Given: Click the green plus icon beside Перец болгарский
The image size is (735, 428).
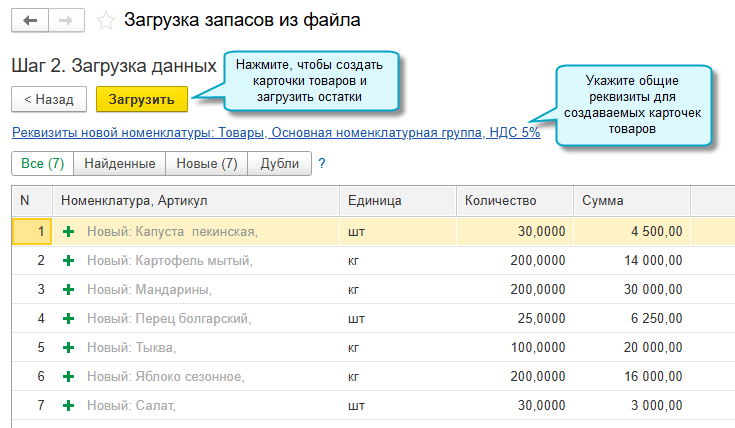Looking at the screenshot, I should pyautogui.click(x=69, y=319).
